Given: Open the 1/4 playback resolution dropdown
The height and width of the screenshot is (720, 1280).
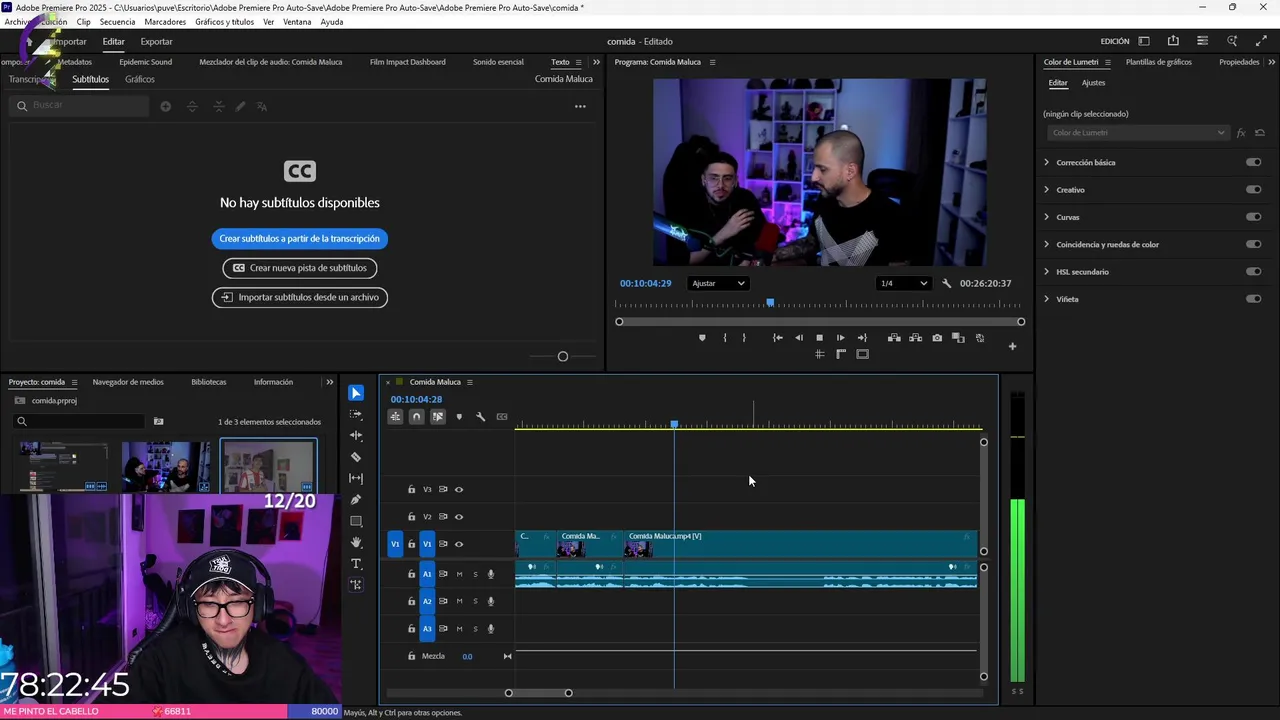Looking at the screenshot, I should pos(903,284).
